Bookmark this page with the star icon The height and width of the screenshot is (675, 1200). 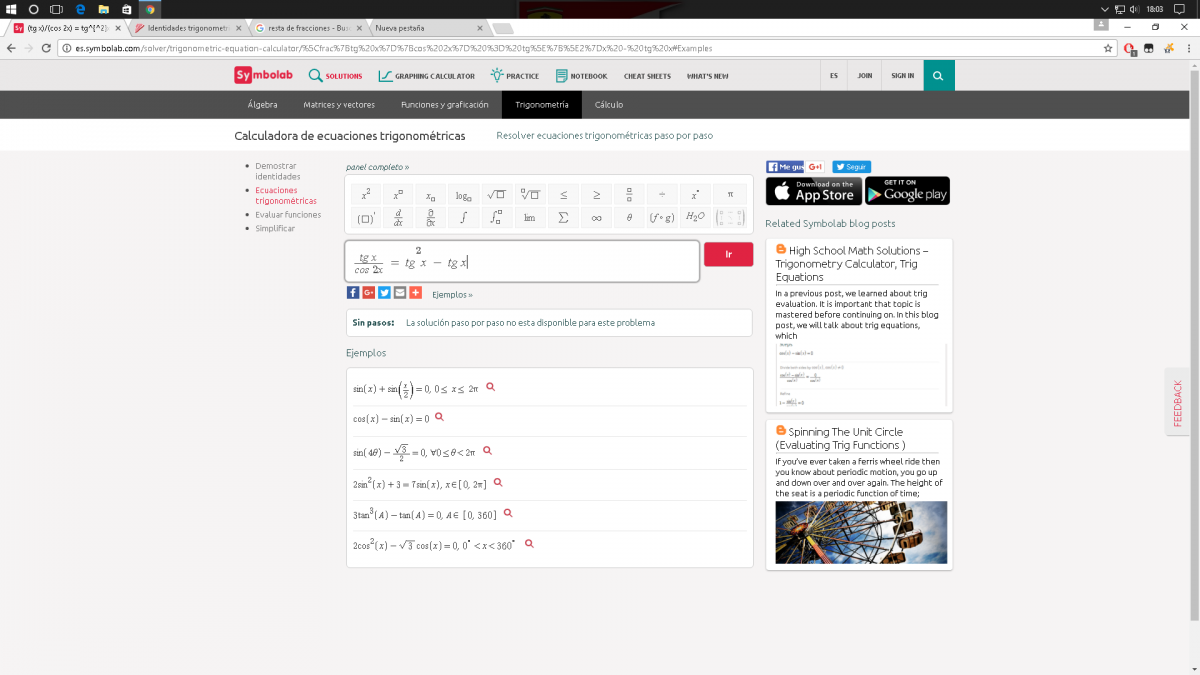[x=1108, y=48]
